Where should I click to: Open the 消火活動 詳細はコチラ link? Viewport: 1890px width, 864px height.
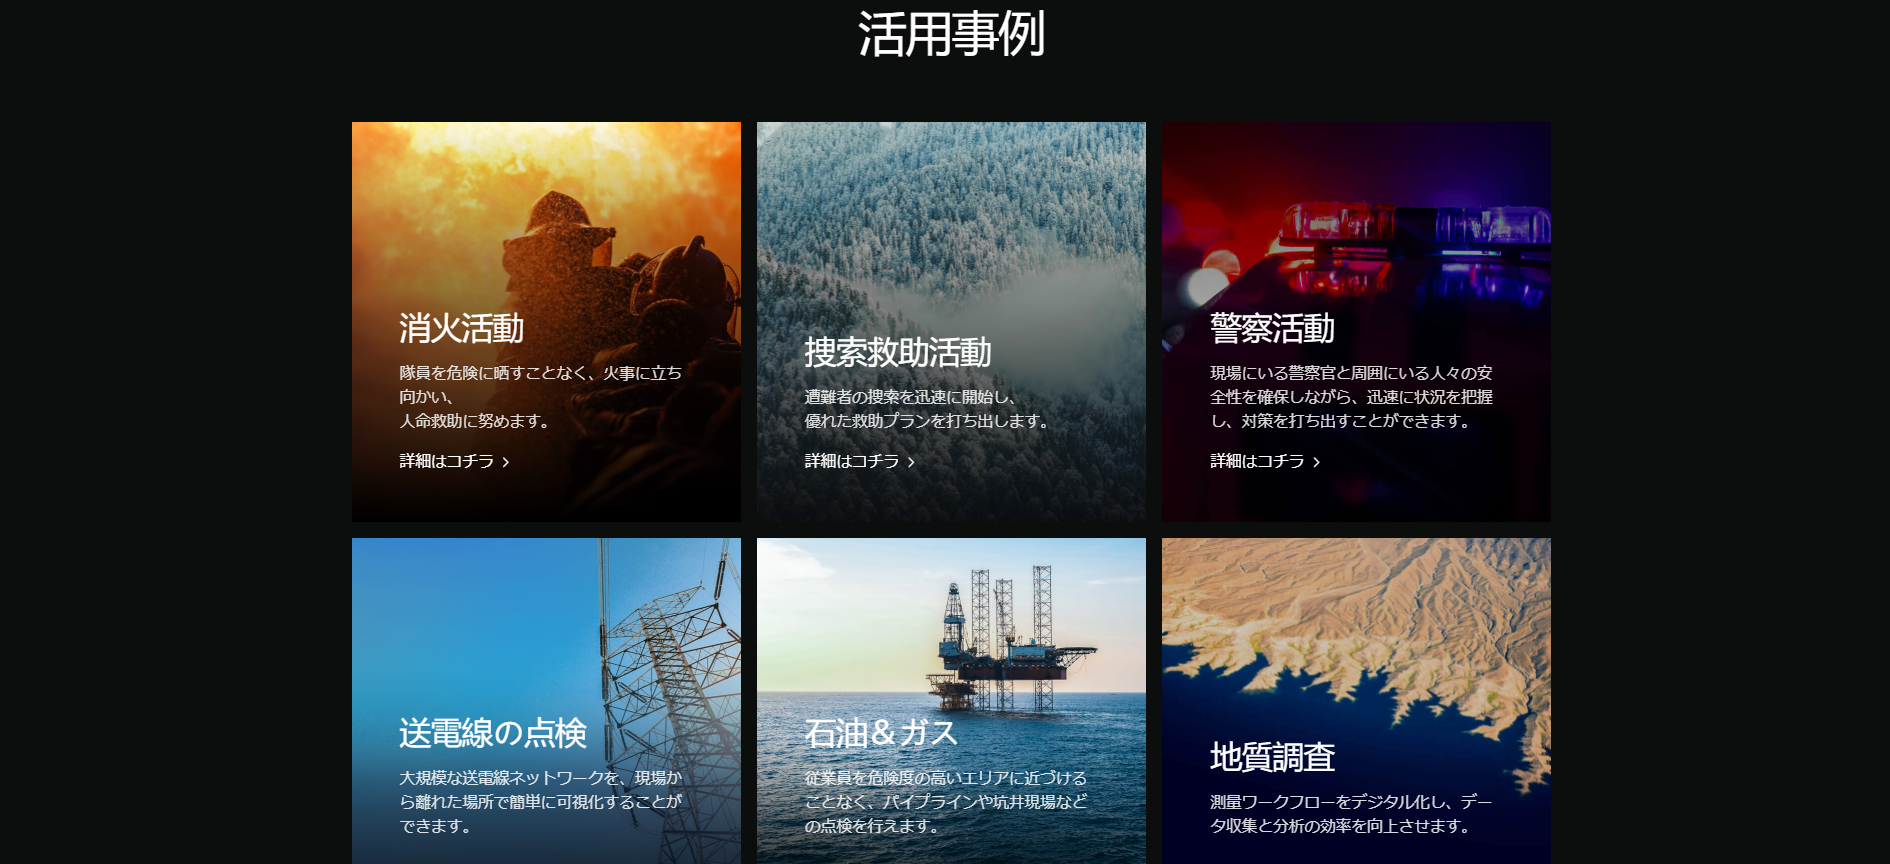(x=454, y=461)
